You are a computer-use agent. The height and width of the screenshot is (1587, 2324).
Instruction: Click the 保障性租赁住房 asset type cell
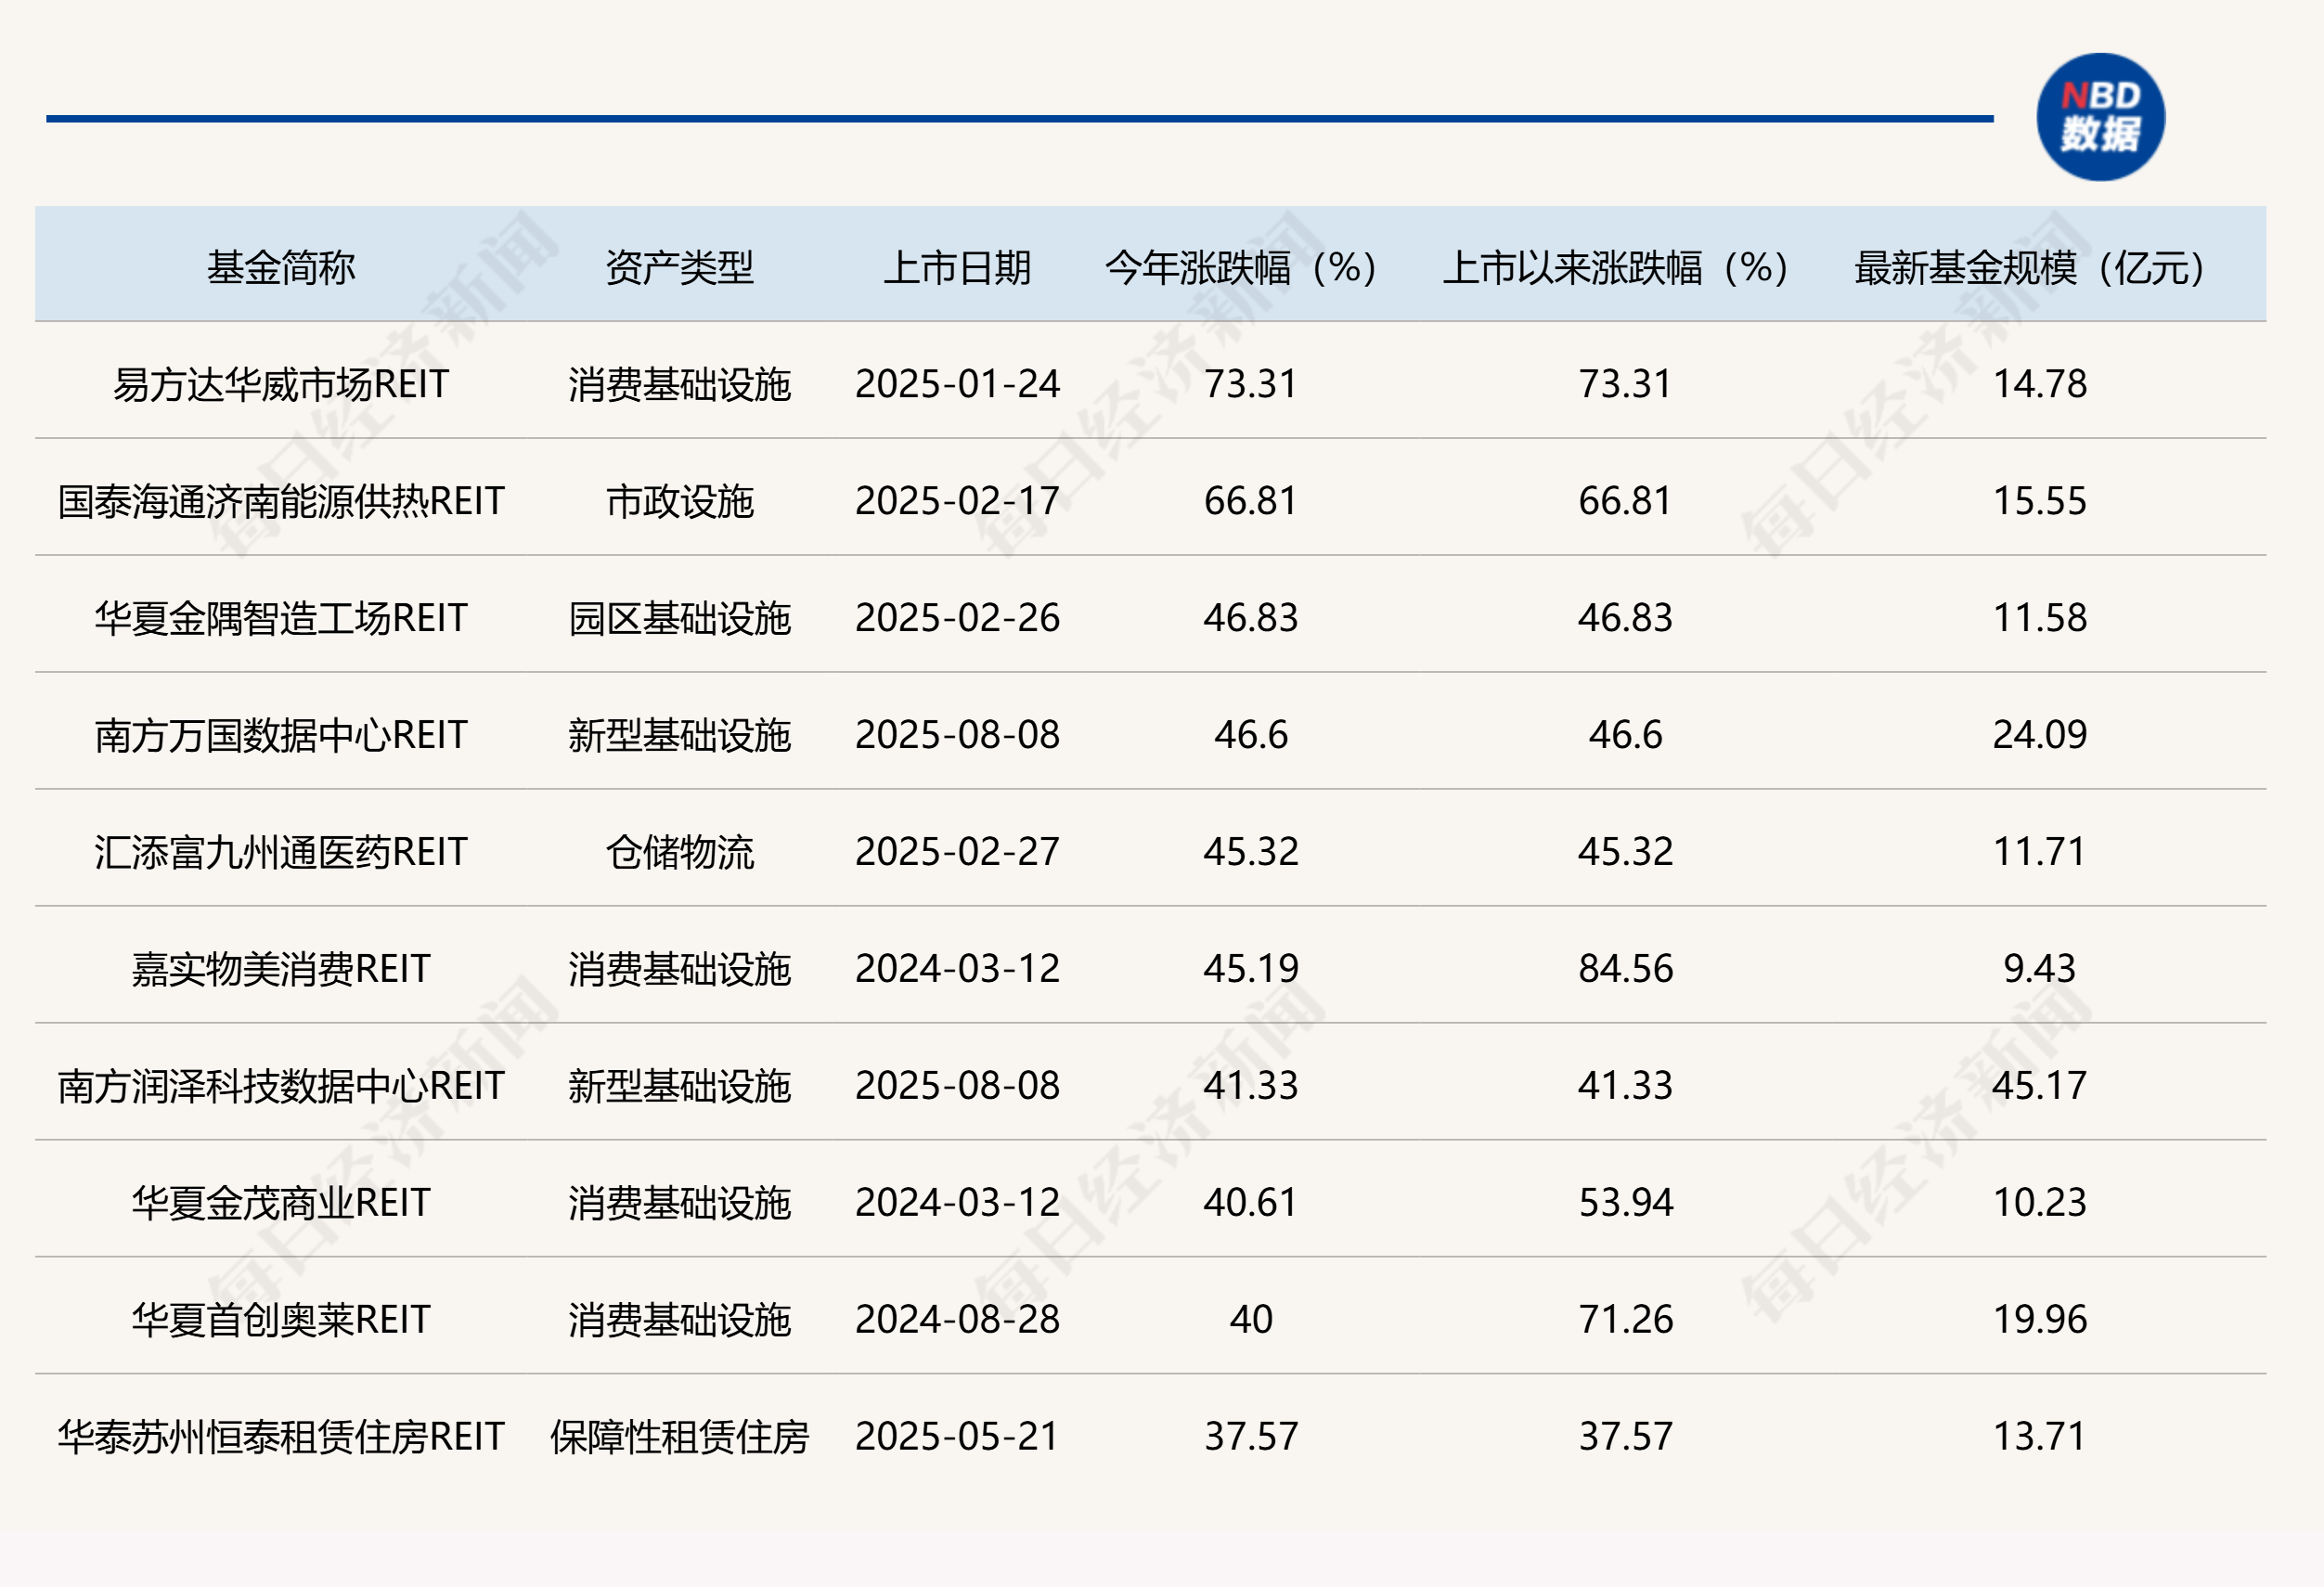coord(679,1436)
